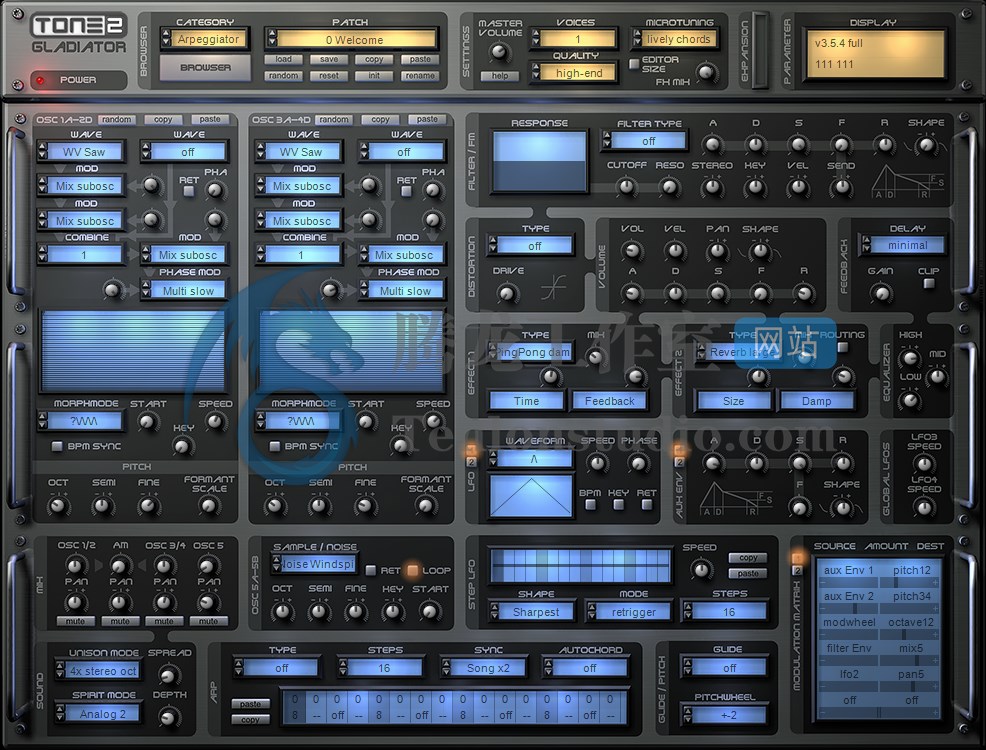The height and width of the screenshot is (750, 986).
Task: Click the filter Cutoff knob
Action: click(626, 186)
